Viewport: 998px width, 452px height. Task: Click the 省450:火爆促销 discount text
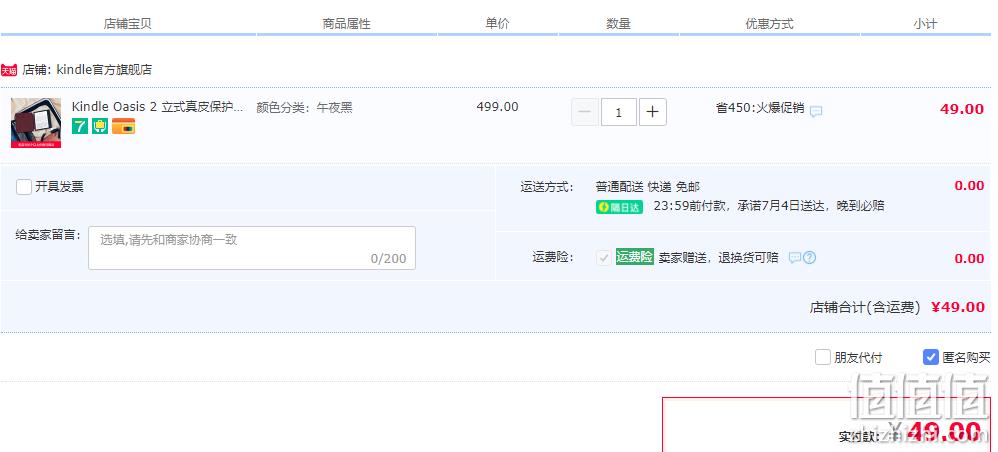coord(760,108)
